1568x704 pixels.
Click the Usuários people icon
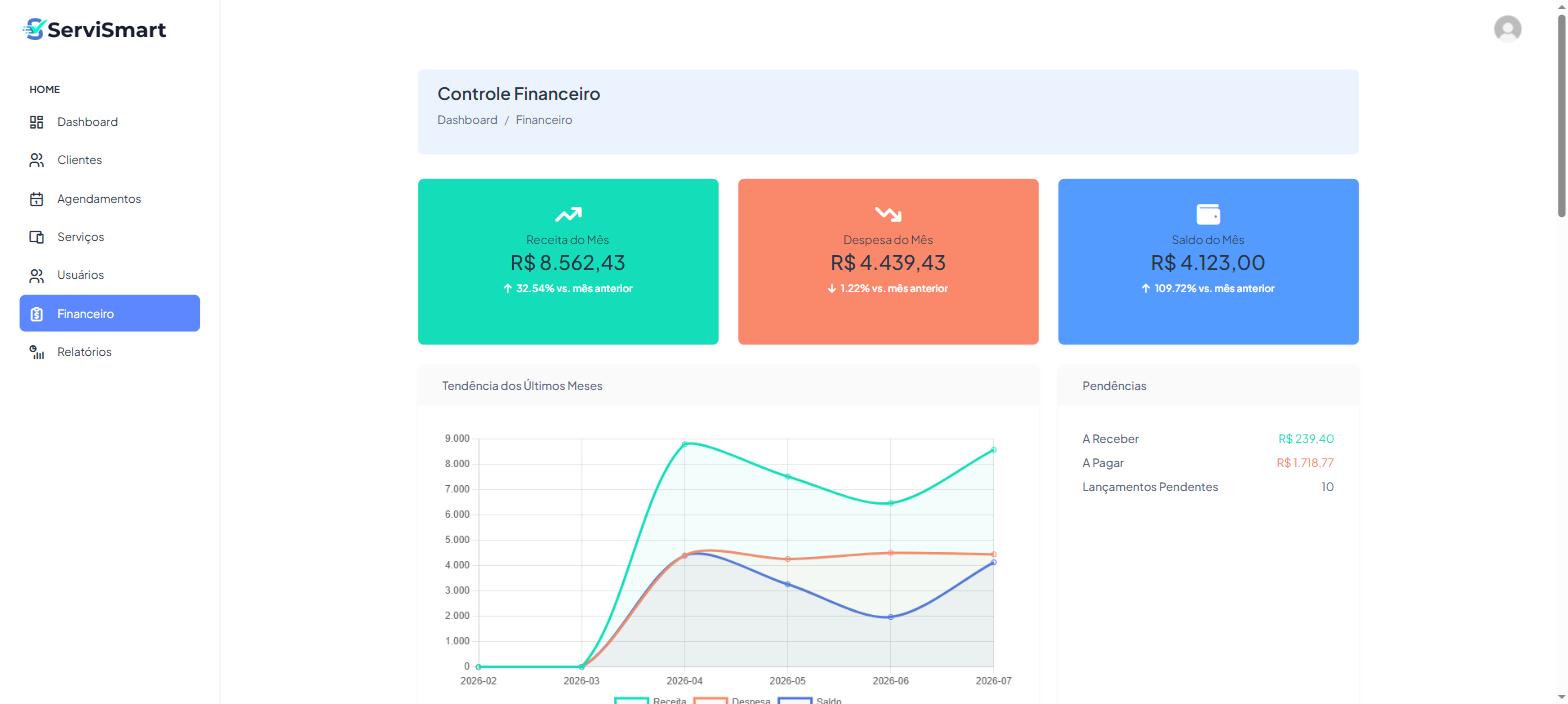tap(37, 275)
